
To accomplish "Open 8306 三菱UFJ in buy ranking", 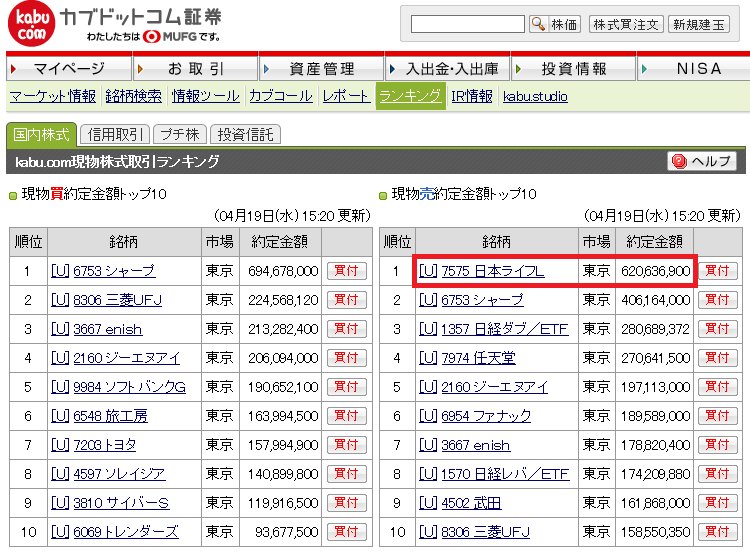I will pos(118,300).
